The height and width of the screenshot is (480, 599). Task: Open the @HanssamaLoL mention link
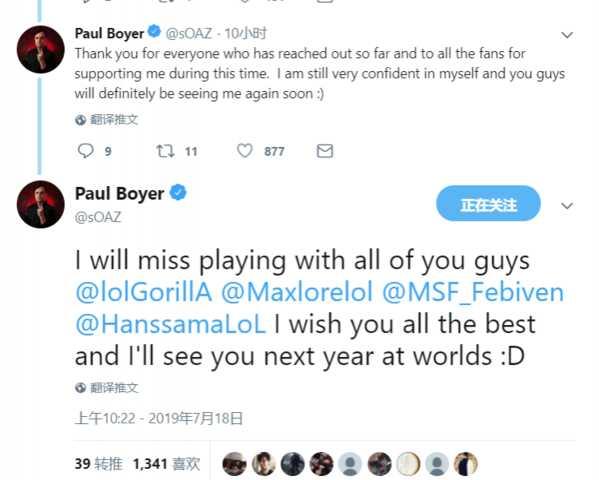tap(170, 324)
